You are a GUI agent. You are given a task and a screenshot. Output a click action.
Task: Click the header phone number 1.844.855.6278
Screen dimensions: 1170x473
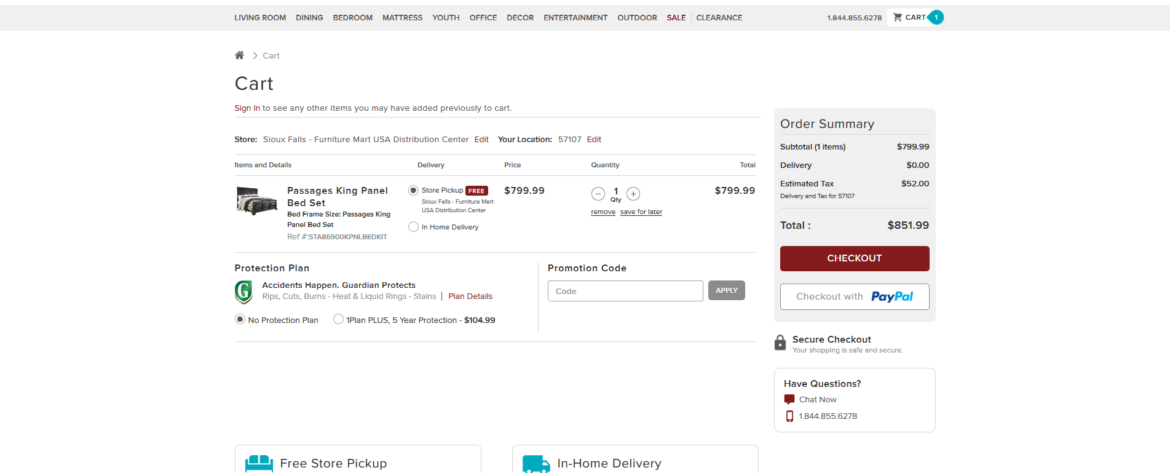pos(854,17)
